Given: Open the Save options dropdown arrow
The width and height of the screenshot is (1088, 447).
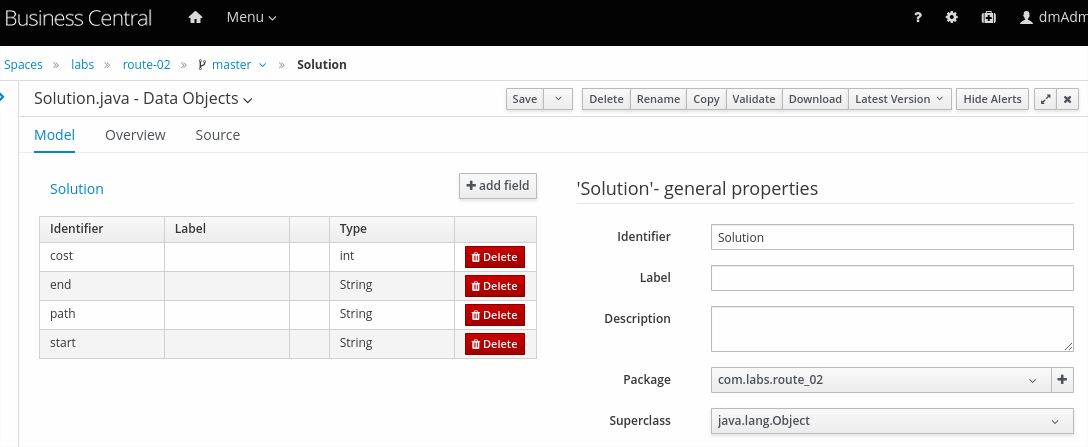Looking at the screenshot, I should click(x=558, y=99).
